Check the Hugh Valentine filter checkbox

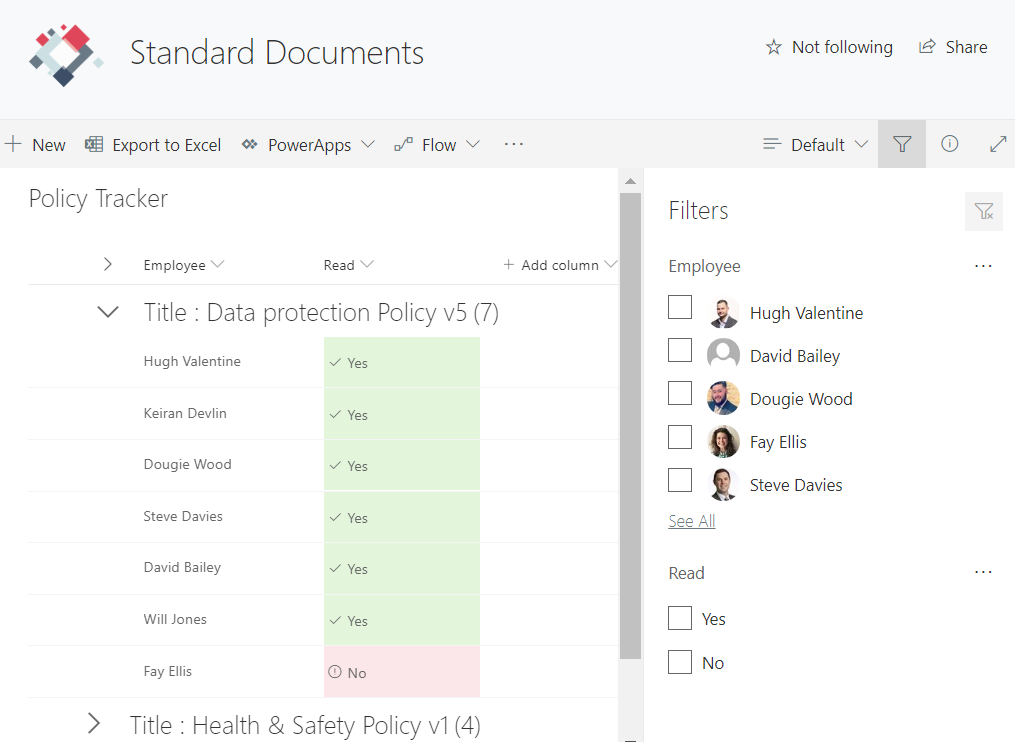680,307
